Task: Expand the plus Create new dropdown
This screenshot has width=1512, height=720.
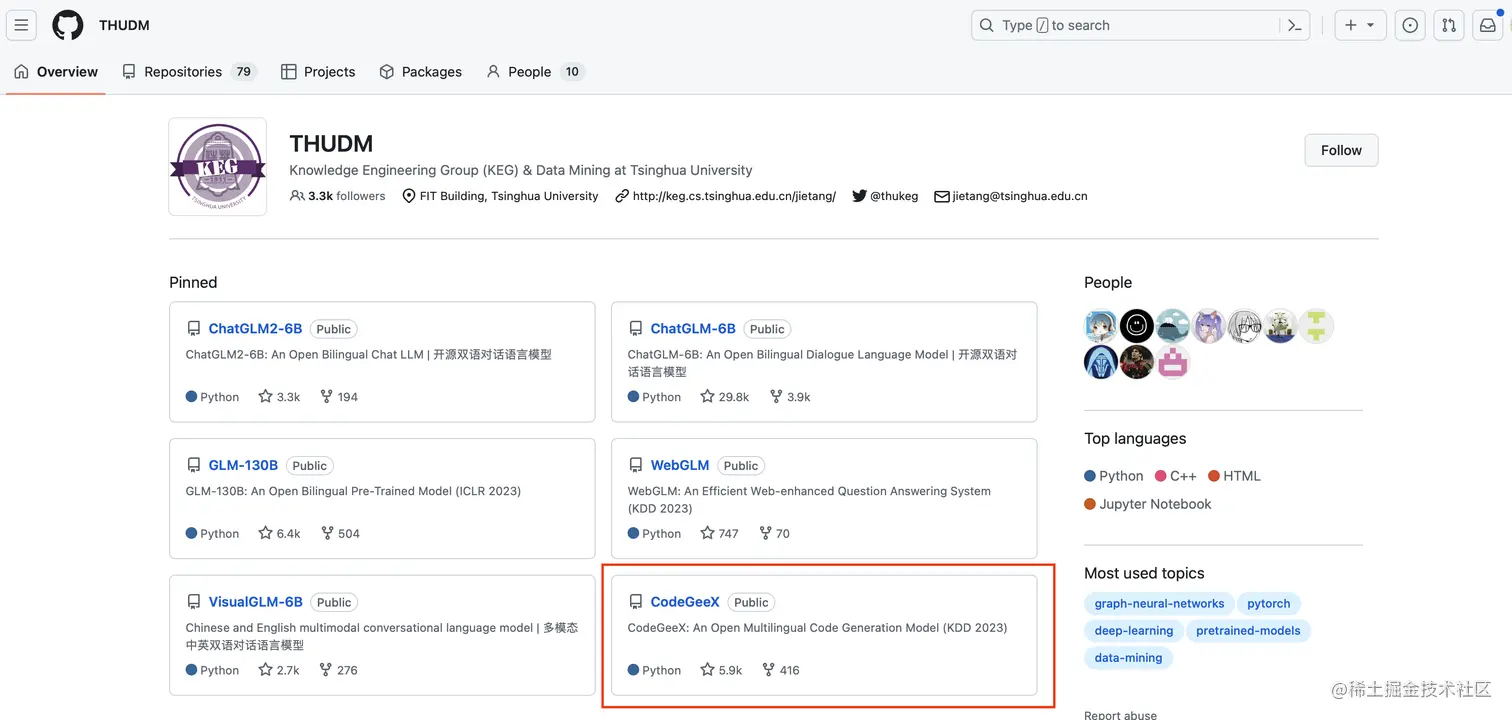Action: [x=1360, y=25]
